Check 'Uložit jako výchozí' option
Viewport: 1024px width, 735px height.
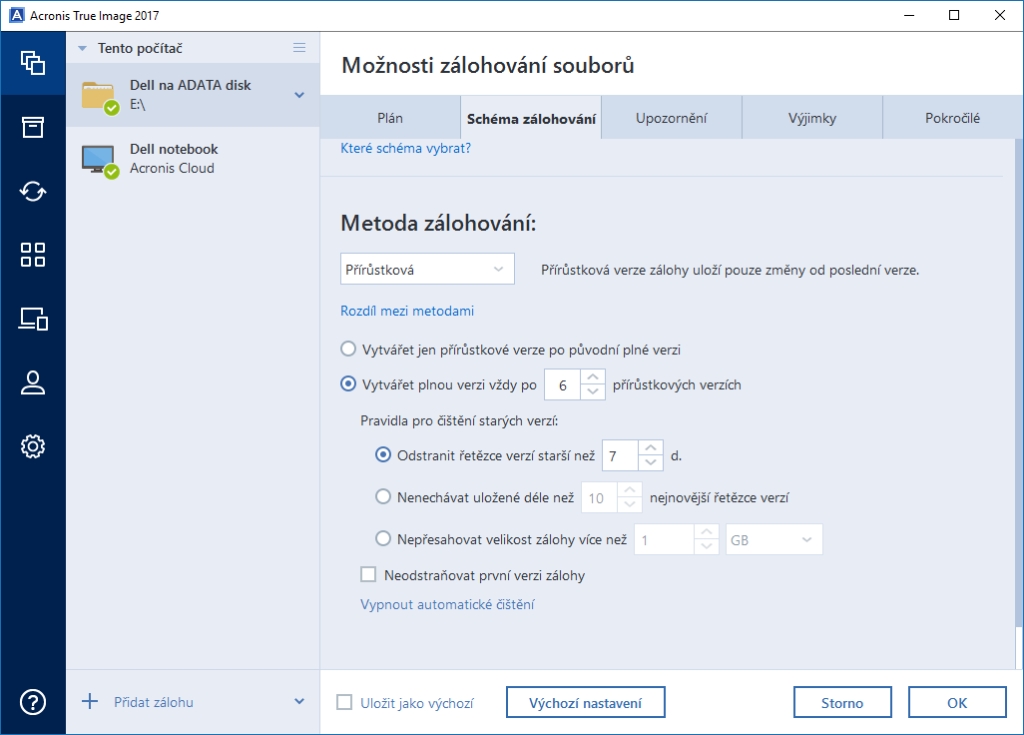[345, 703]
